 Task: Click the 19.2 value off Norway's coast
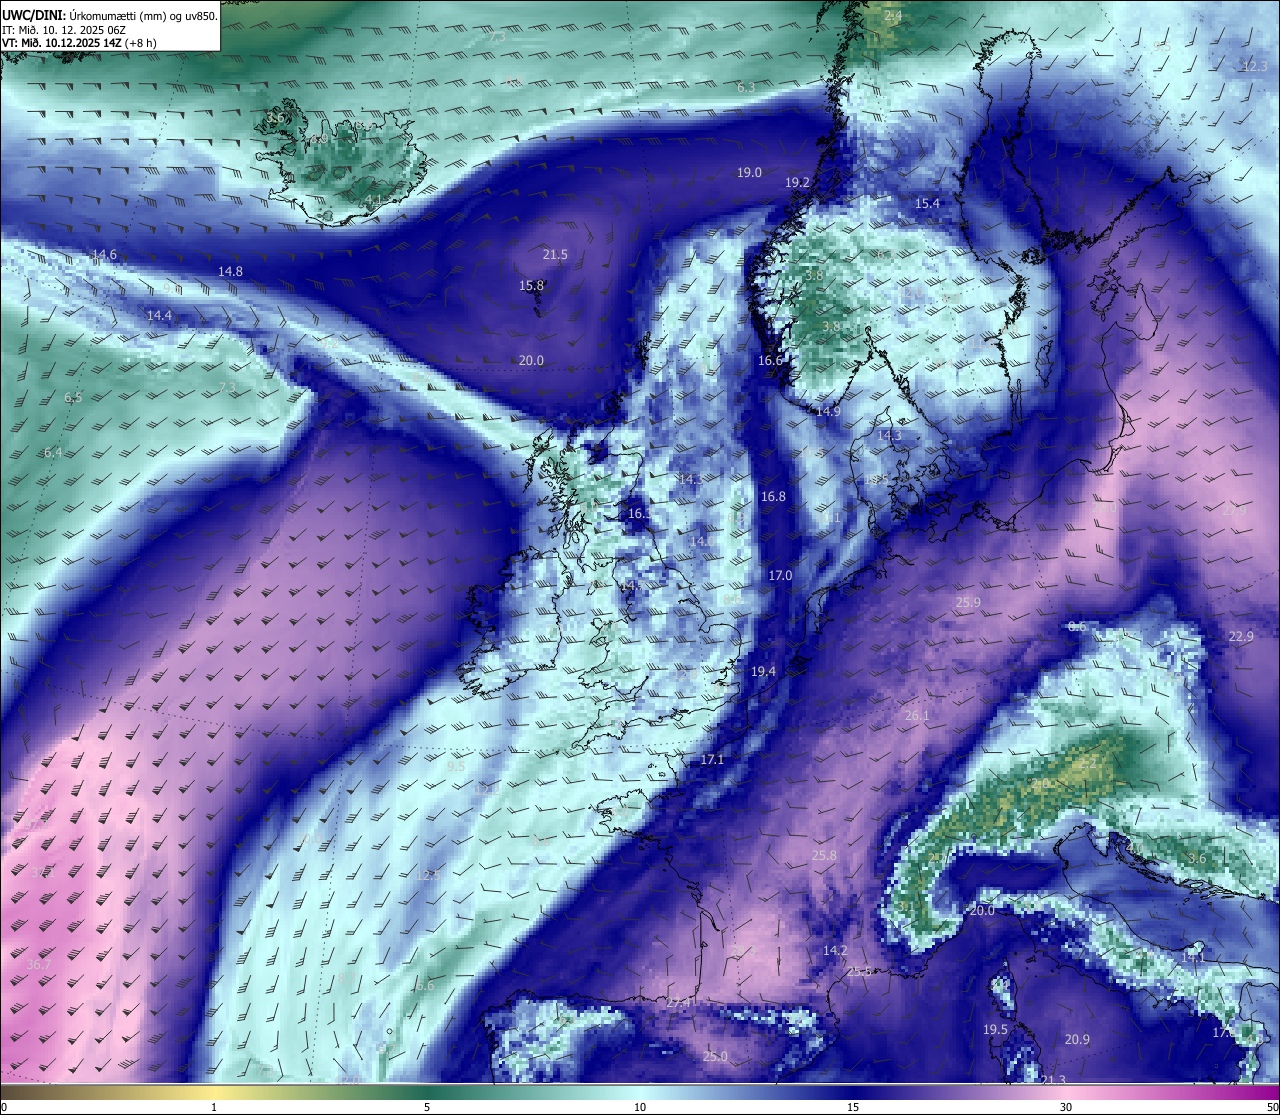click(x=797, y=183)
